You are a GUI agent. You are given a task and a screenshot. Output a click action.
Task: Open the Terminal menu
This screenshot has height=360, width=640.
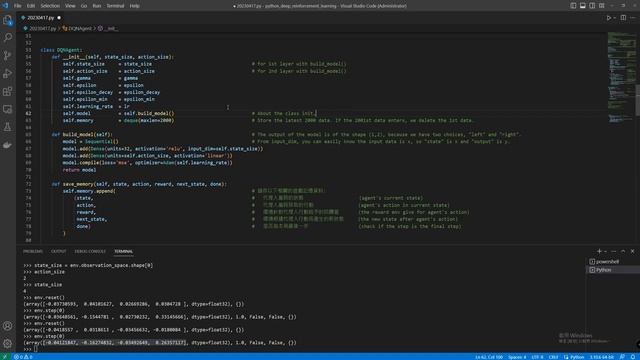click(116, 6)
